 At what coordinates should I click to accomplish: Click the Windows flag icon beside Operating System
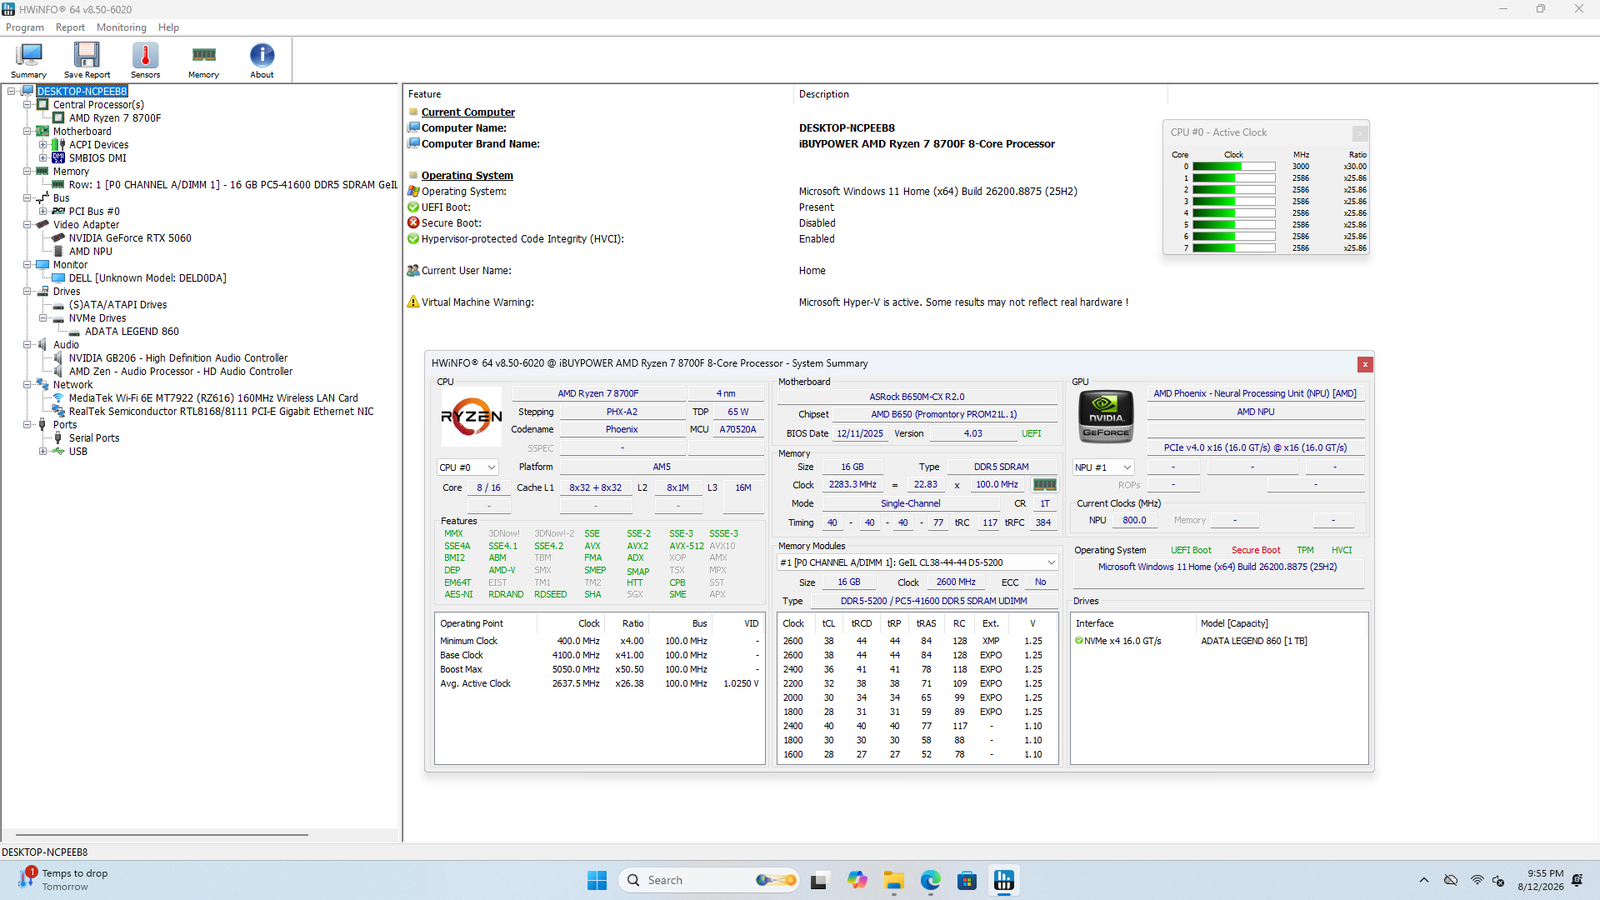click(413, 191)
